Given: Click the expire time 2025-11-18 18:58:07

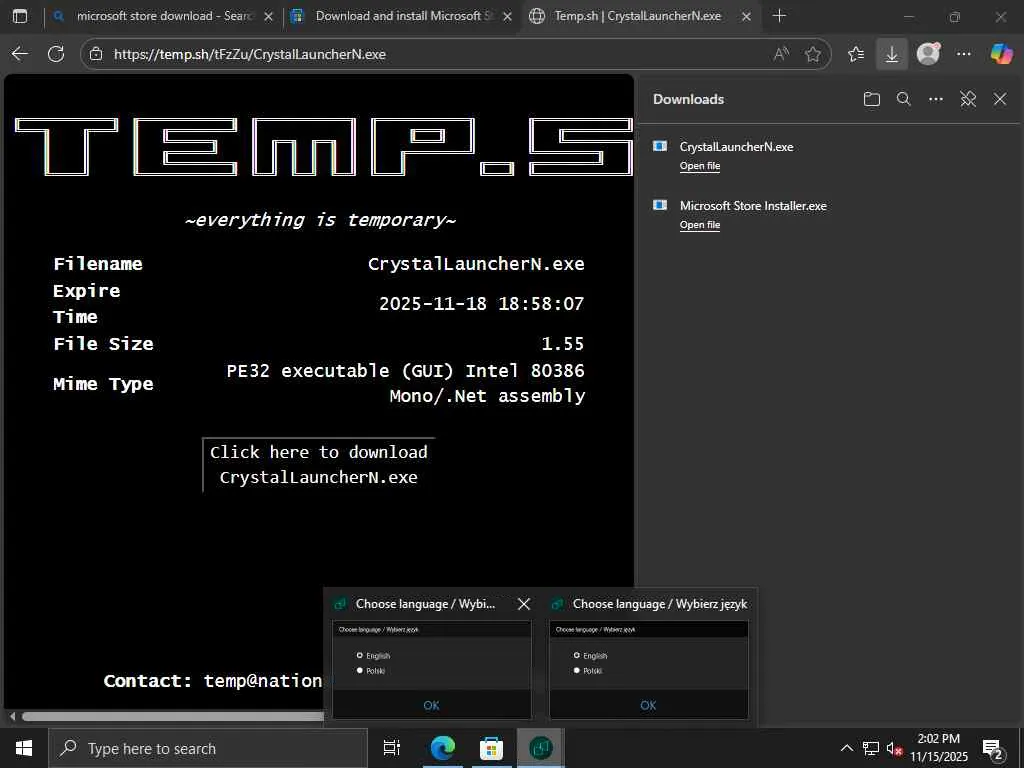Looking at the screenshot, I should click(x=482, y=304).
